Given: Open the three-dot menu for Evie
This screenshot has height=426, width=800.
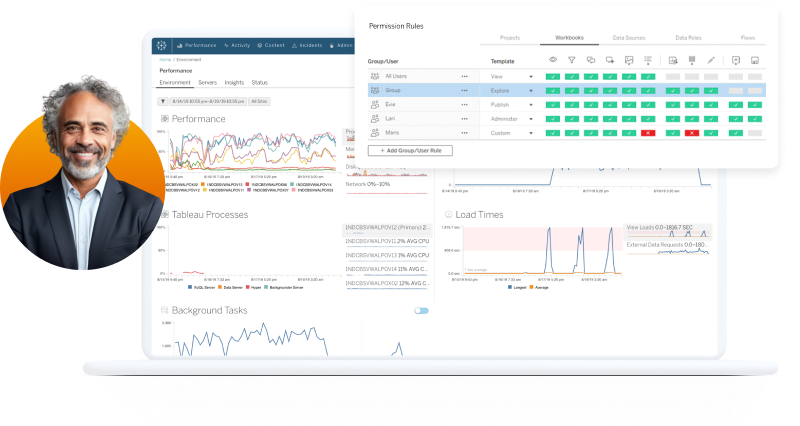Looking at the screenshot, I should point(464,104).
